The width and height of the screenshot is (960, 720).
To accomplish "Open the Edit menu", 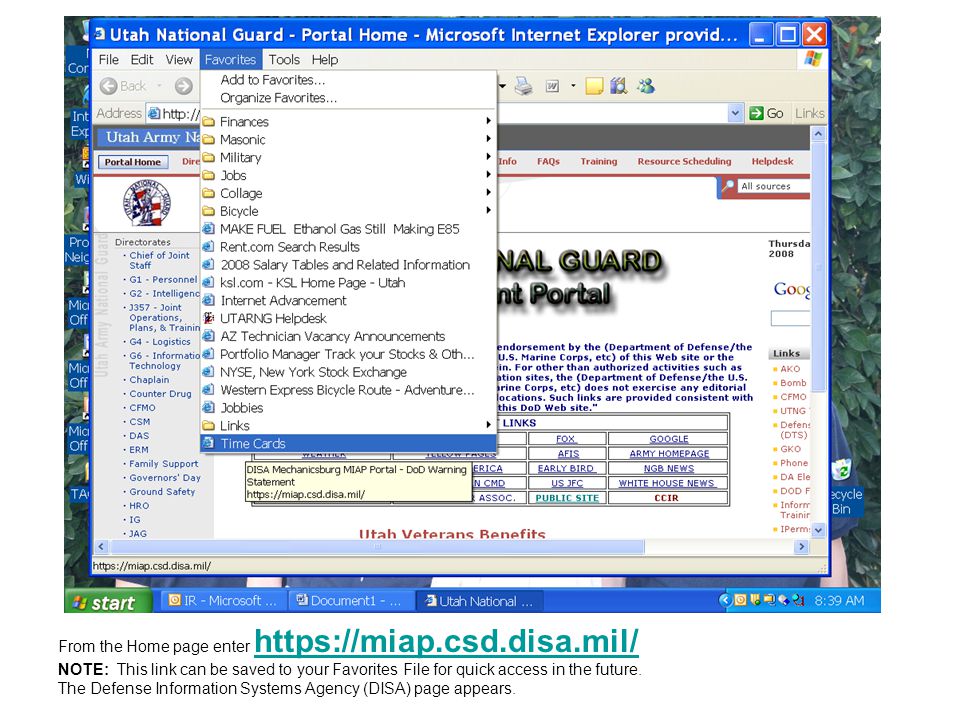I will [x=141, y=60].
